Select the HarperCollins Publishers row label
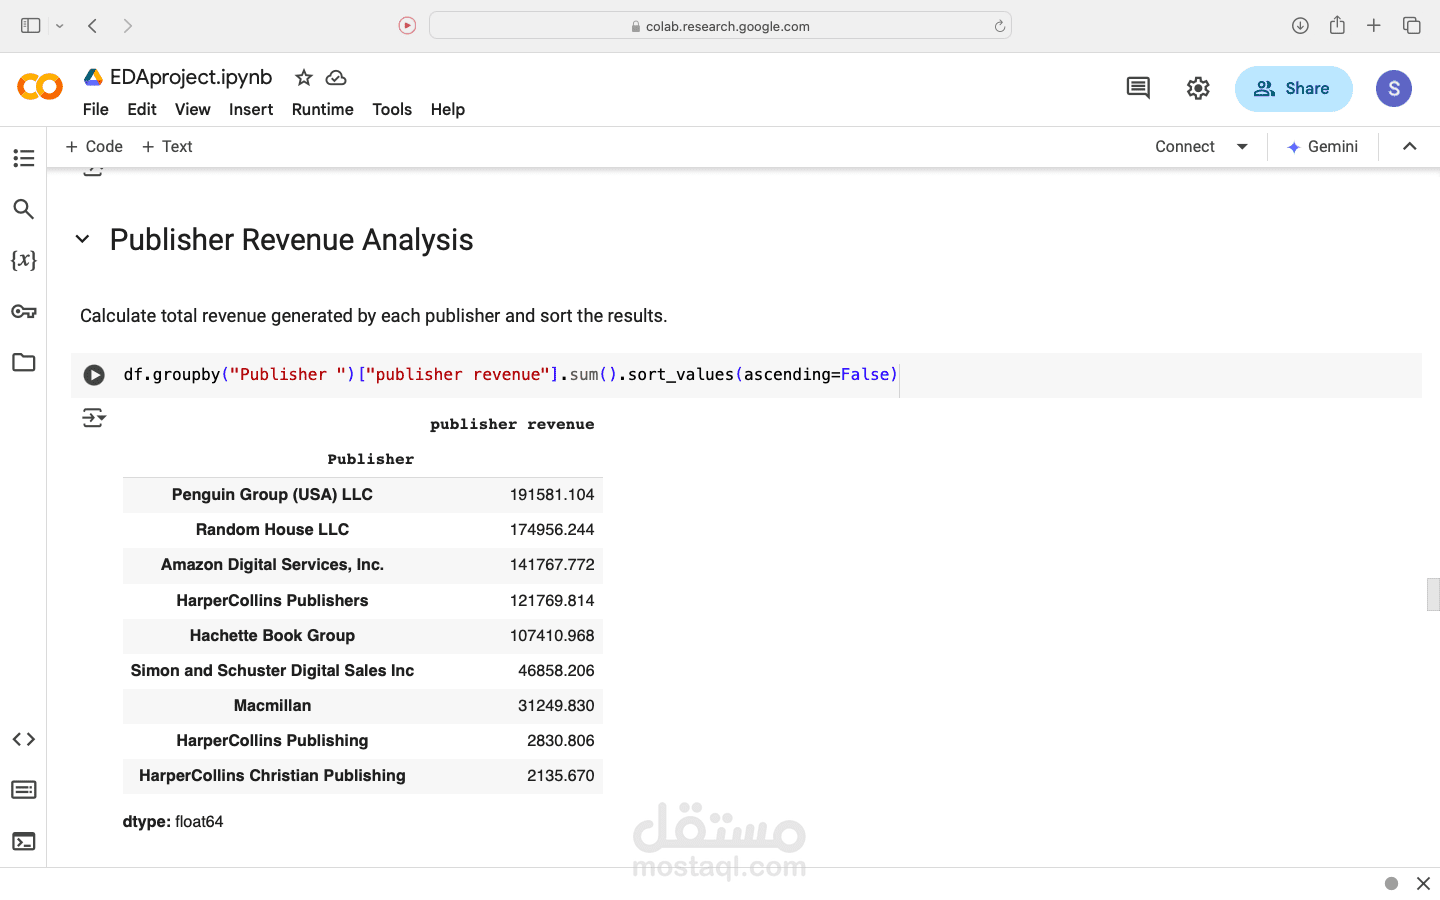The image size is (1440, 900). (272, 601)
